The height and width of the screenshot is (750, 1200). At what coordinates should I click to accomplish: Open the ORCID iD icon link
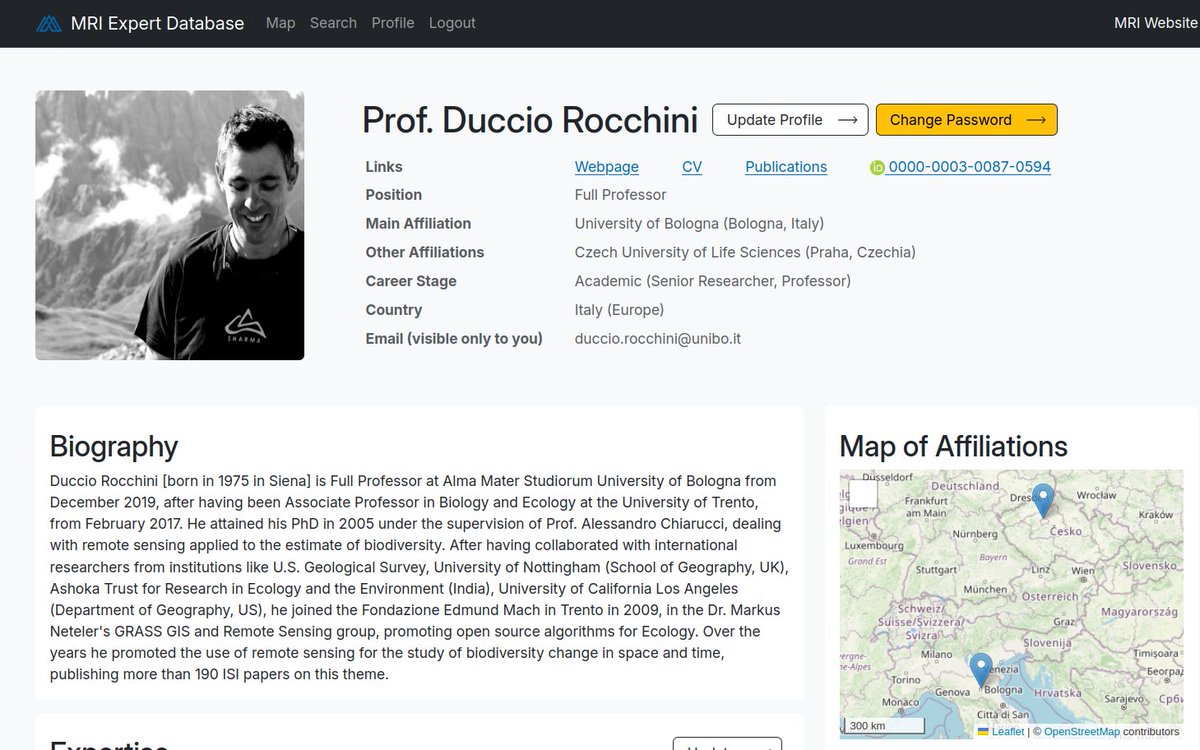(x=877, y=168)
